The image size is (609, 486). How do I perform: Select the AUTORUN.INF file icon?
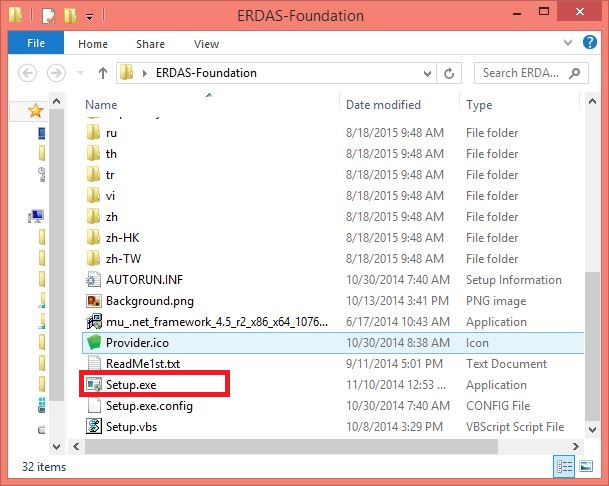point(94,279)
